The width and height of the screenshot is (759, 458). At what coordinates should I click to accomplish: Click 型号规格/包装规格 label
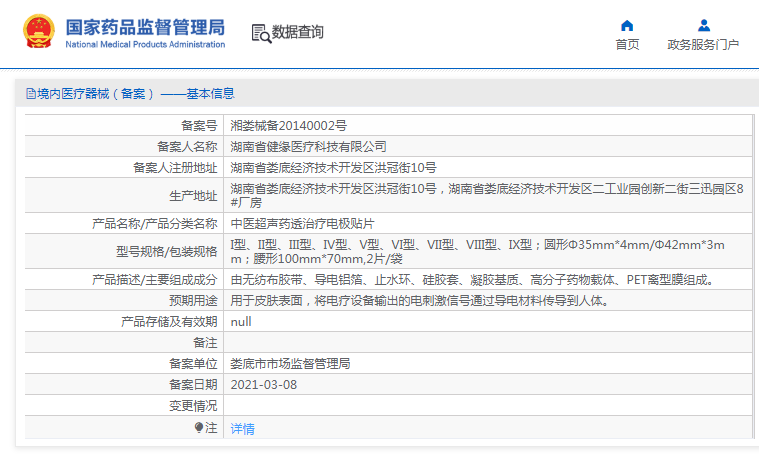[167, 252]
